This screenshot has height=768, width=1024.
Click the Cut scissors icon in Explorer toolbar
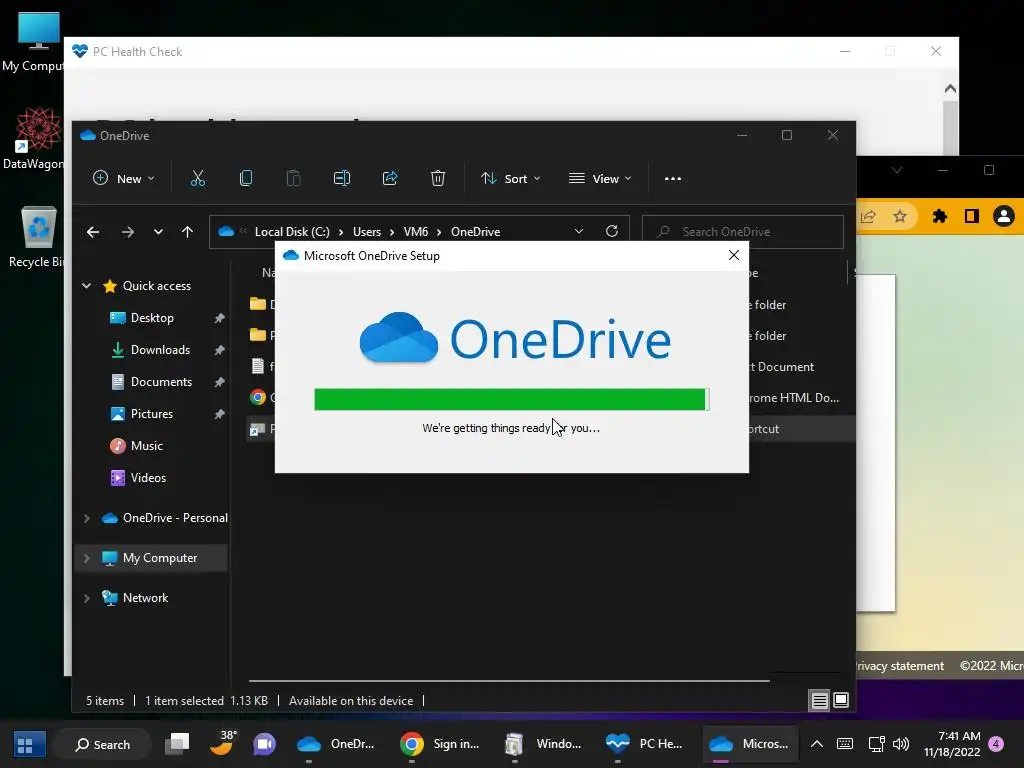(x=197, y=178)
